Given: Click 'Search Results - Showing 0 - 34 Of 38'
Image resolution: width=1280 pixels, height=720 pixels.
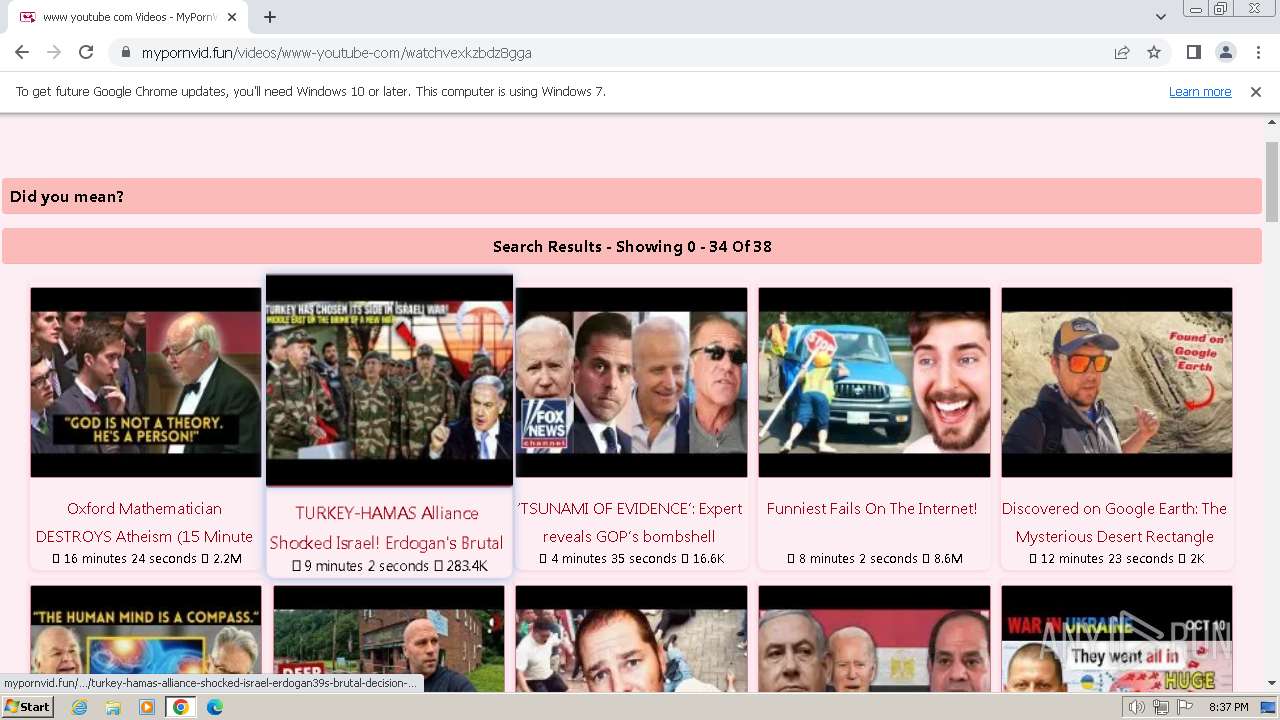Looking at the screenshot, I should point(632,246).
